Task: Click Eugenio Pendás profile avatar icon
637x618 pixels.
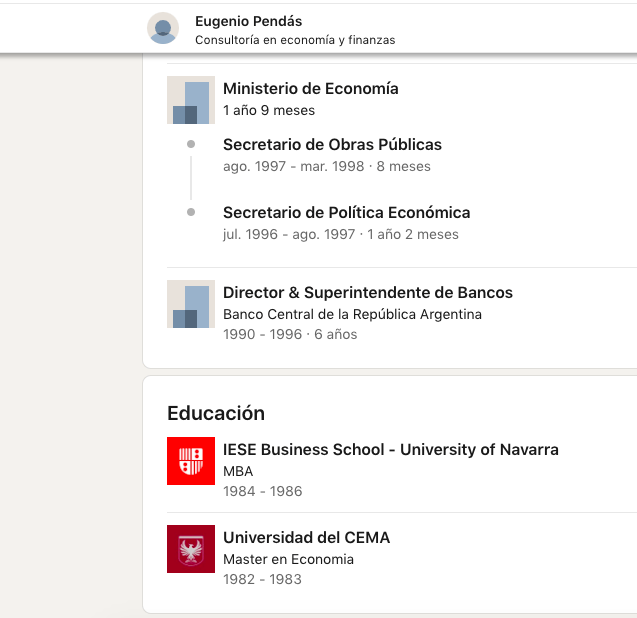Action: (163, 28)
